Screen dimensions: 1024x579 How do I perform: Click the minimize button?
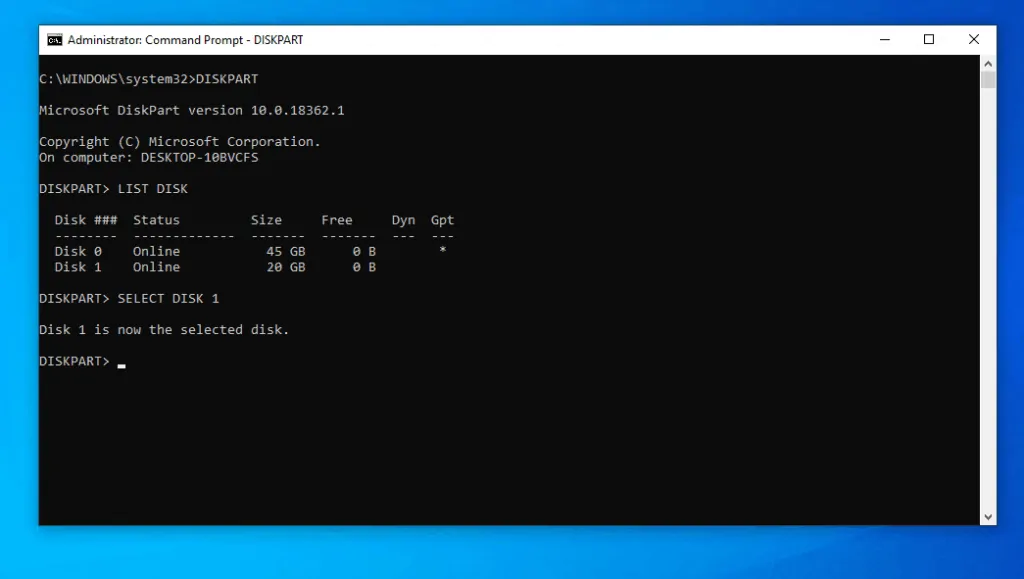884,39
